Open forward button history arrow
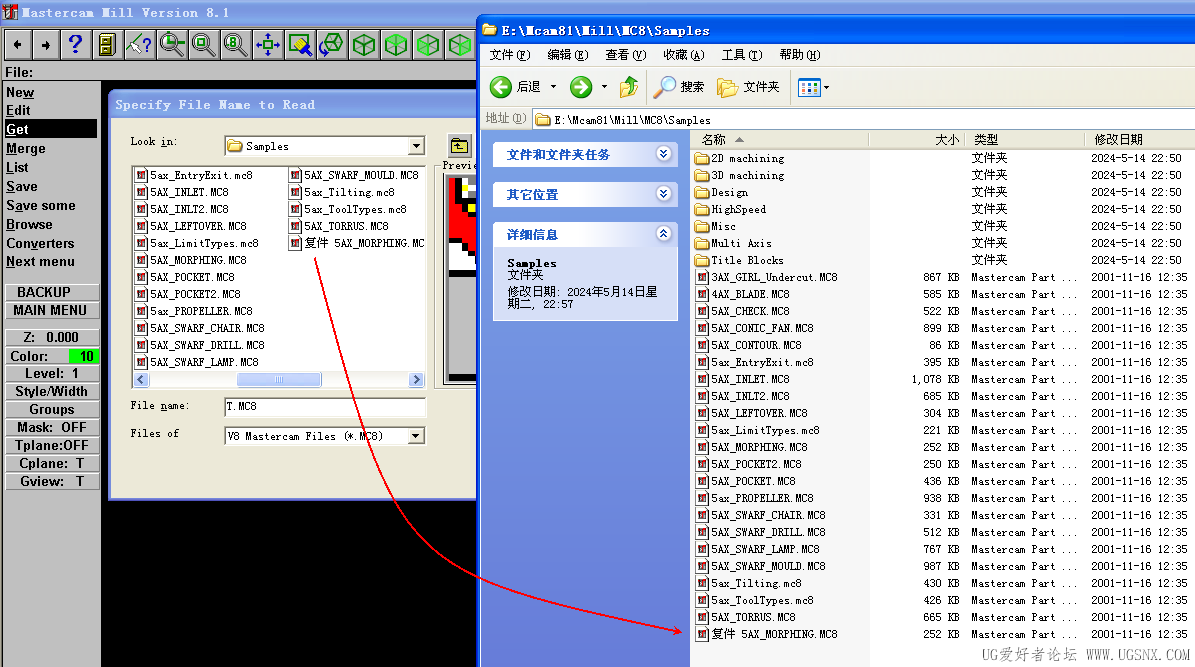This screenshot has width=1195, height=667. [604, 87]
